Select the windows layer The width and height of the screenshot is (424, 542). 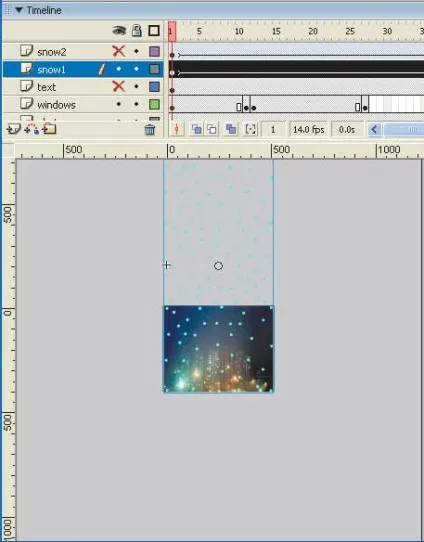click(x=56, y=104)
